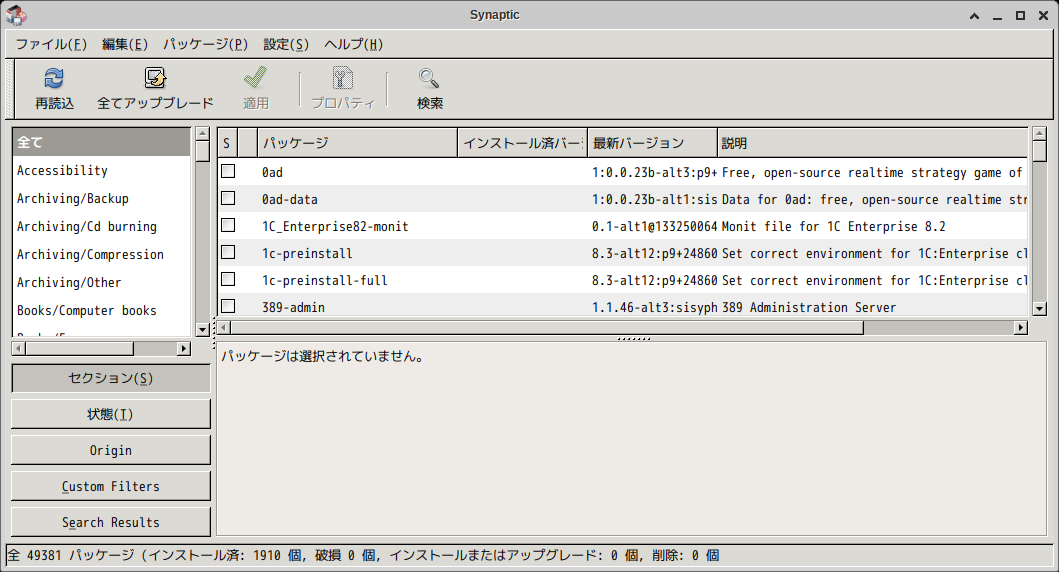
Task: Mark the 1c-preinstall-full package checkbox
Action: pyautogui.click(x=228, y=280)
